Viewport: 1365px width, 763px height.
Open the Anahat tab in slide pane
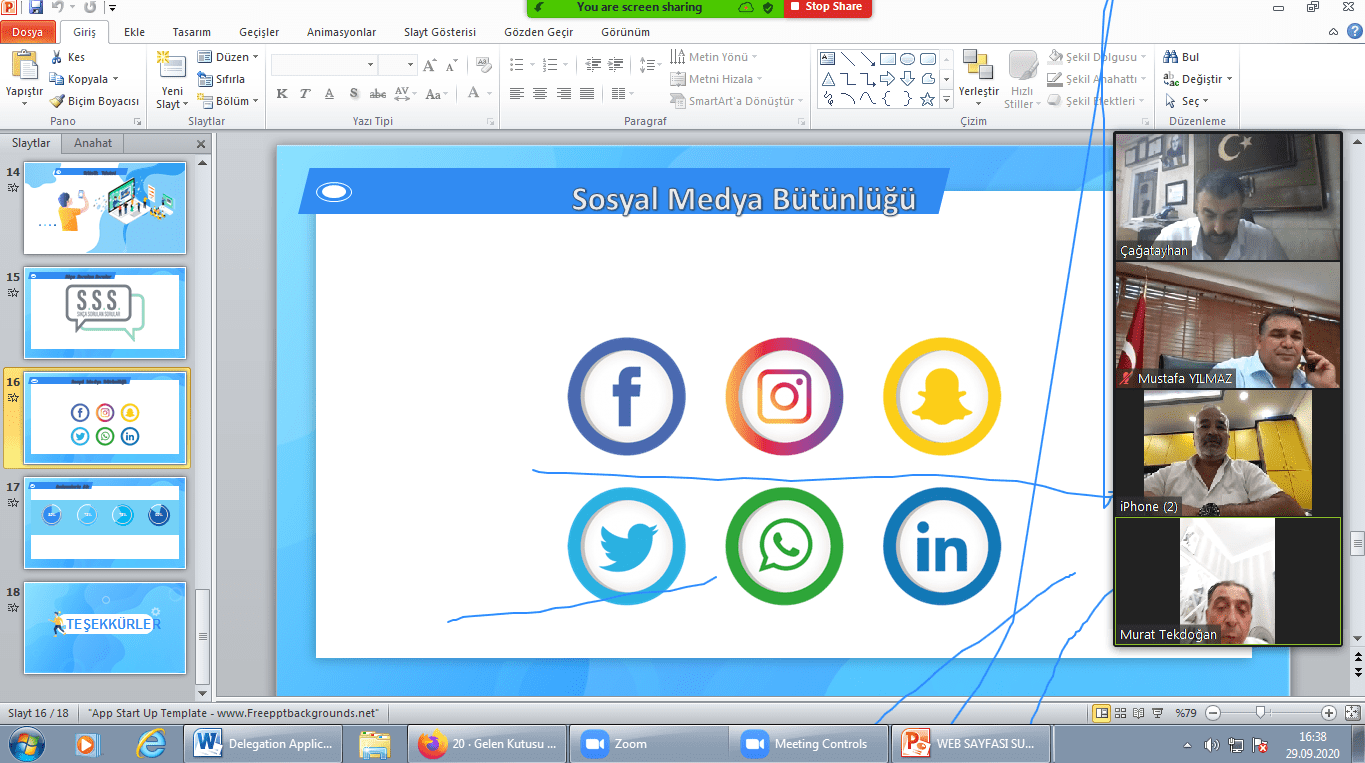point(93,143)
